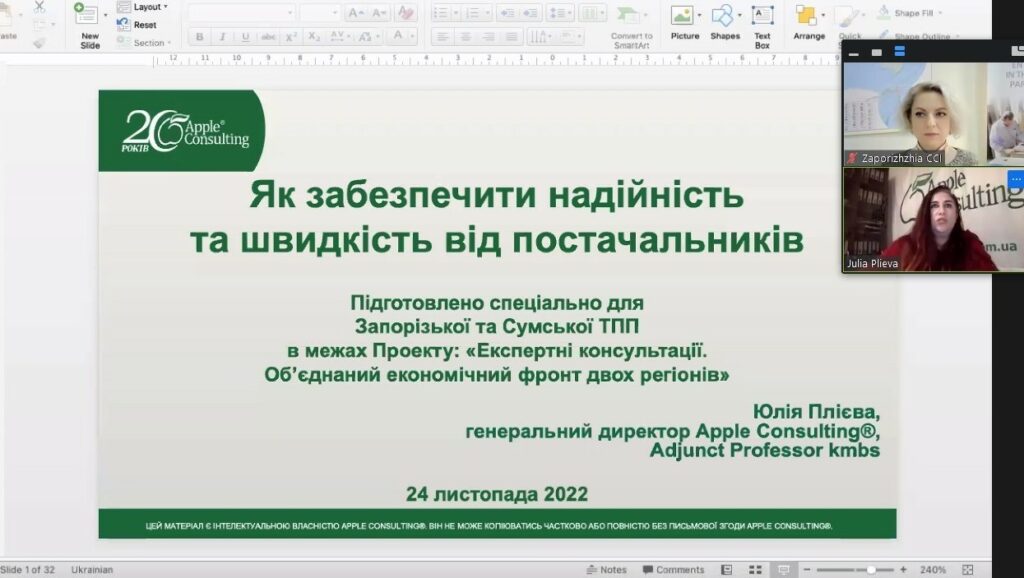
Task: Click the Ukrainian language indicator
Action: (x=92, y=570)
